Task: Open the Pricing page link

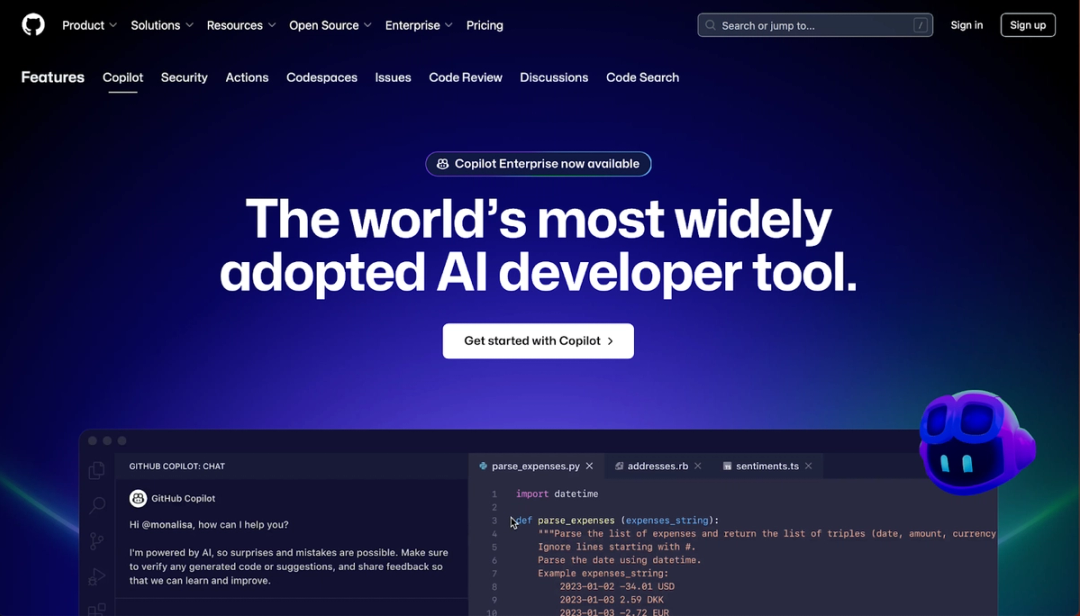Action: [485, 25]
